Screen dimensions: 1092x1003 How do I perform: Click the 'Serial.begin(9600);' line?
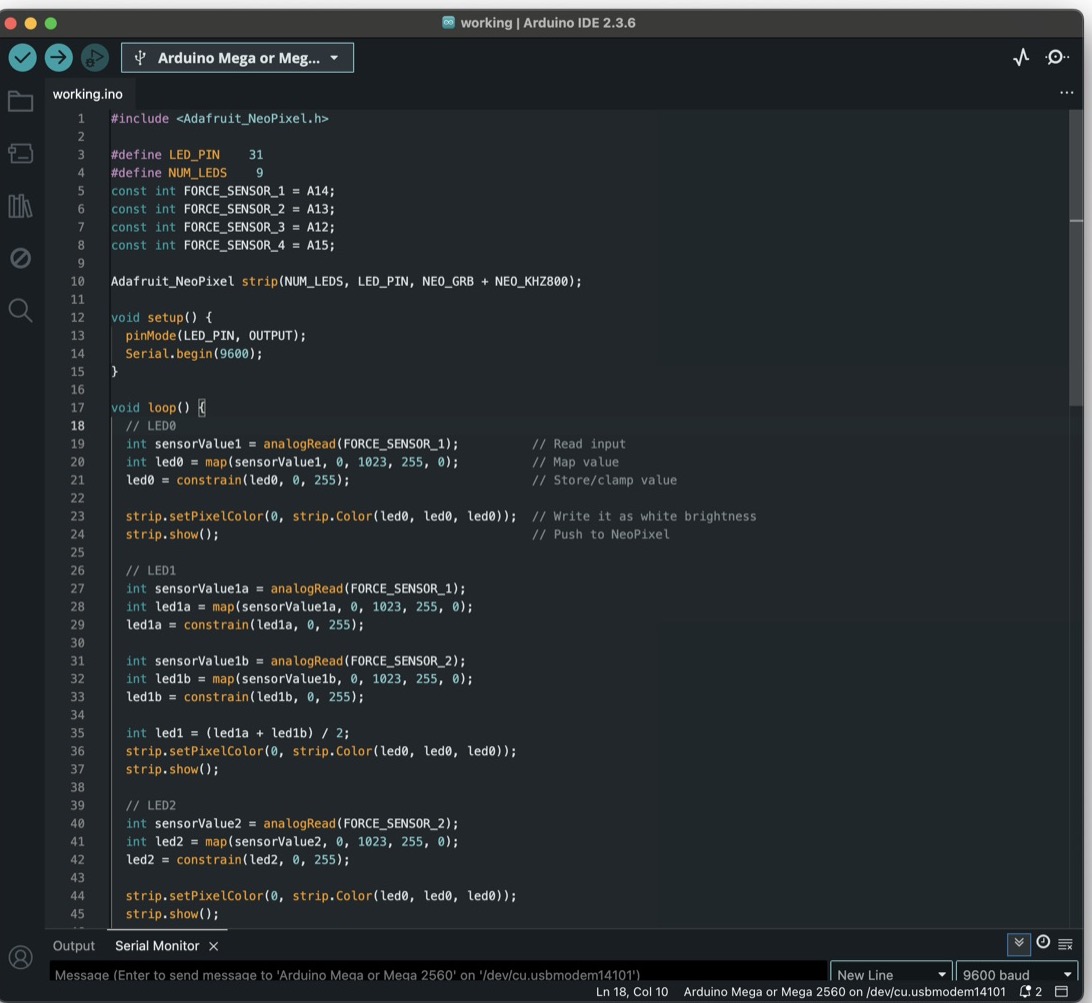click(x=194, y=354)
